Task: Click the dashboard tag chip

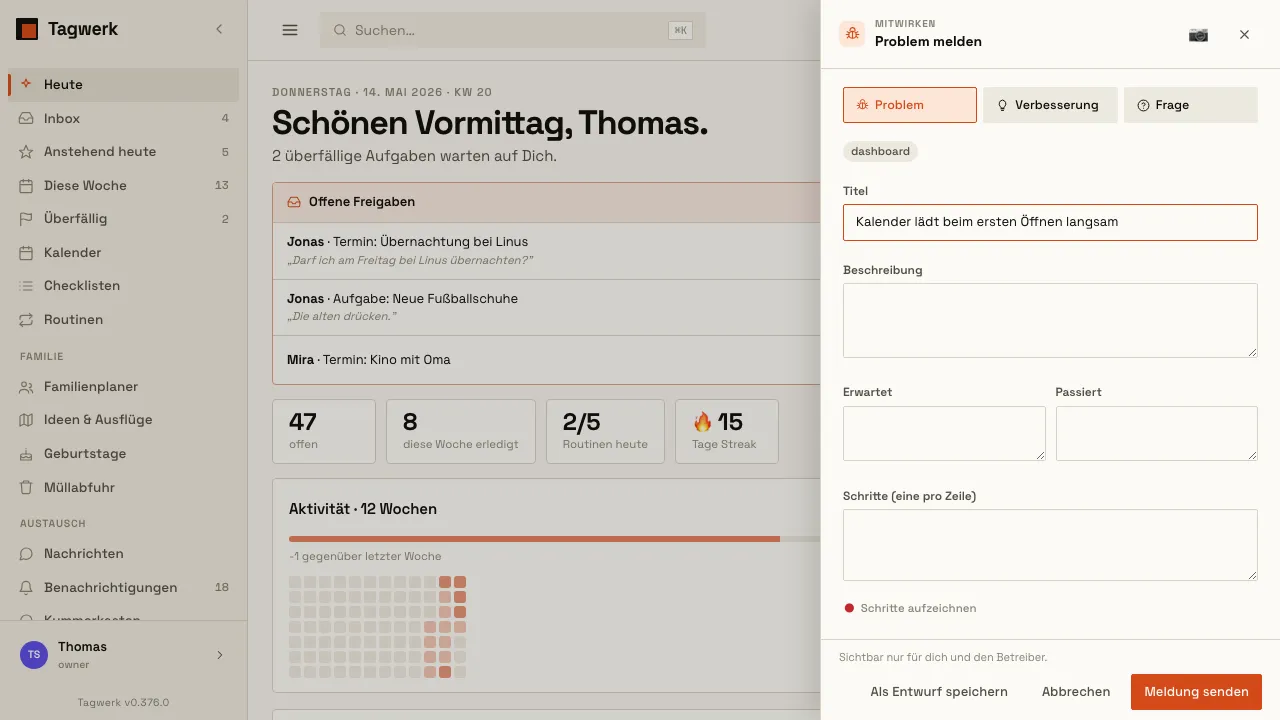Action: tap(880, 151)
